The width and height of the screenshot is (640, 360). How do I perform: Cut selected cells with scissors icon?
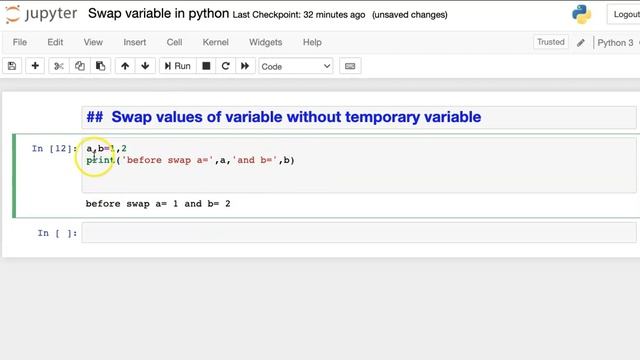59,66
